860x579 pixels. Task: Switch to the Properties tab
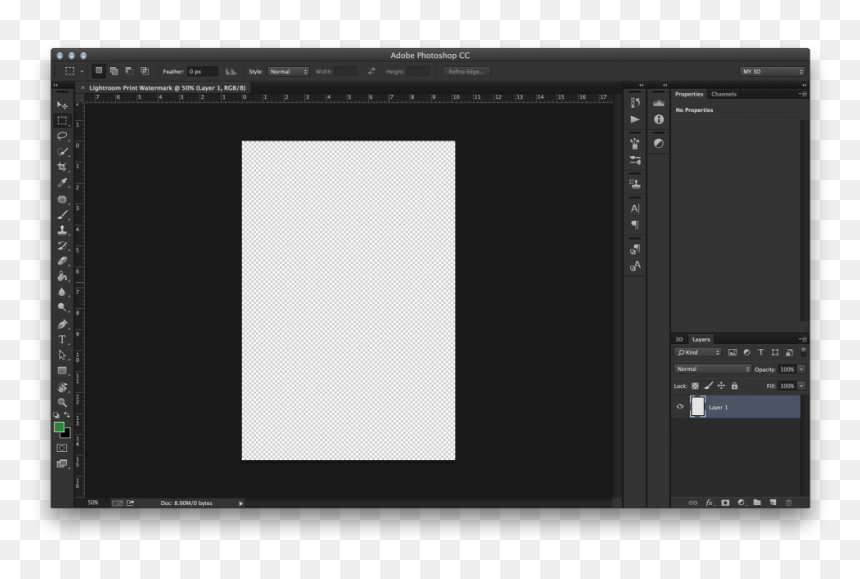click(689, 94)
